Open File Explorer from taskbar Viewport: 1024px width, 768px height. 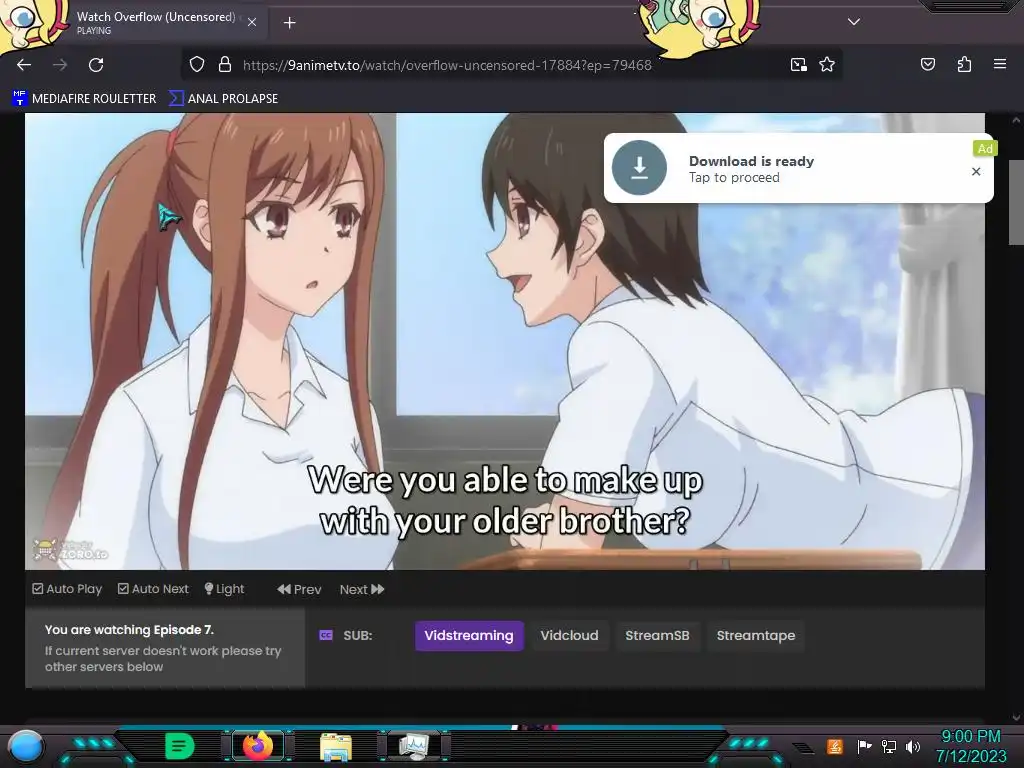click(x=336, y=746)
